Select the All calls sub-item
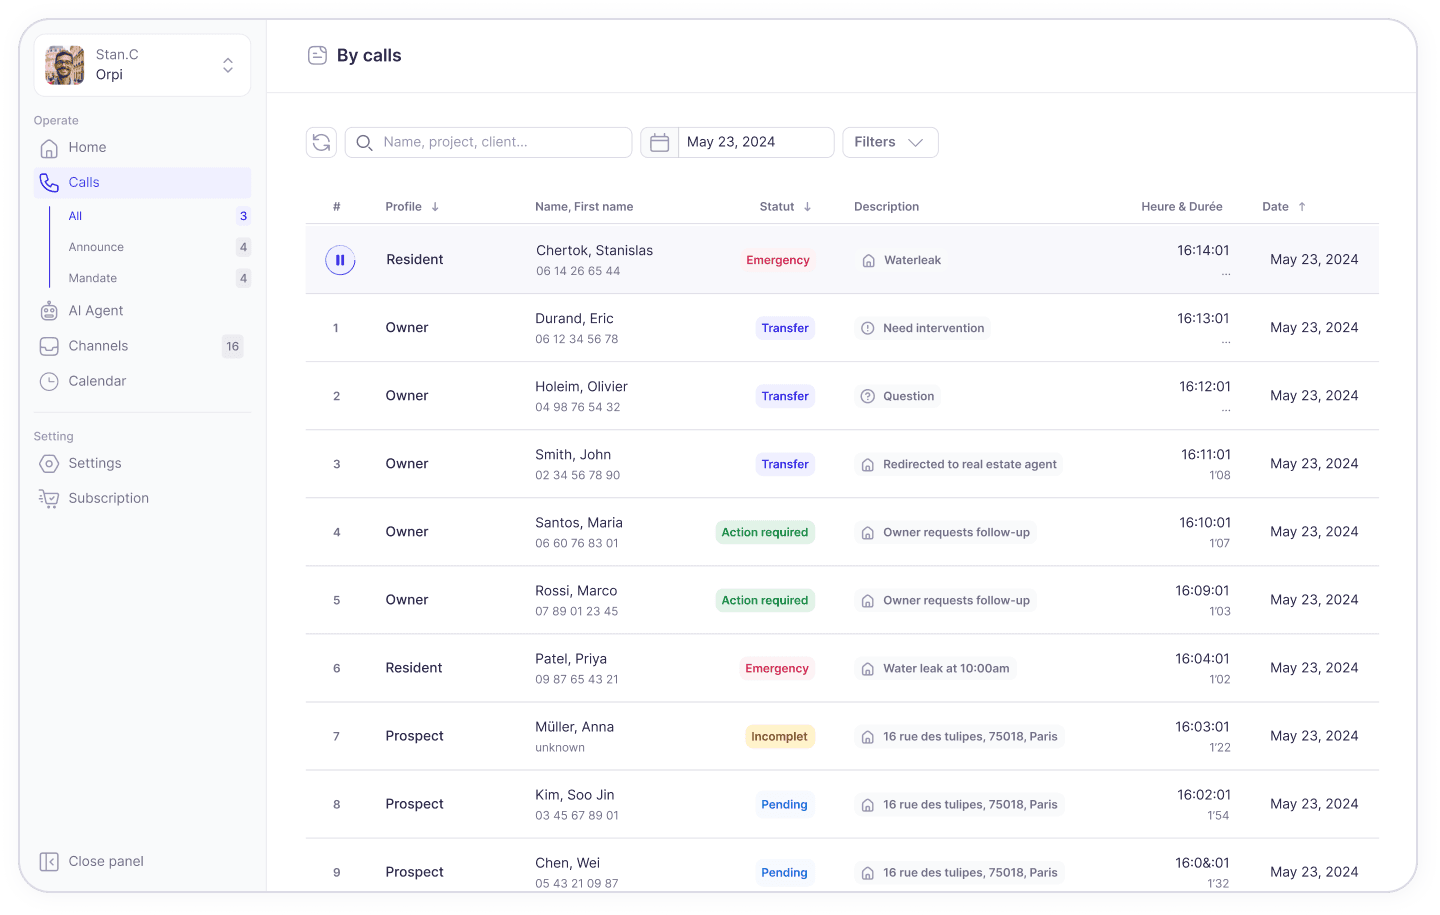Screen dimensions: 1440x915 75,216
